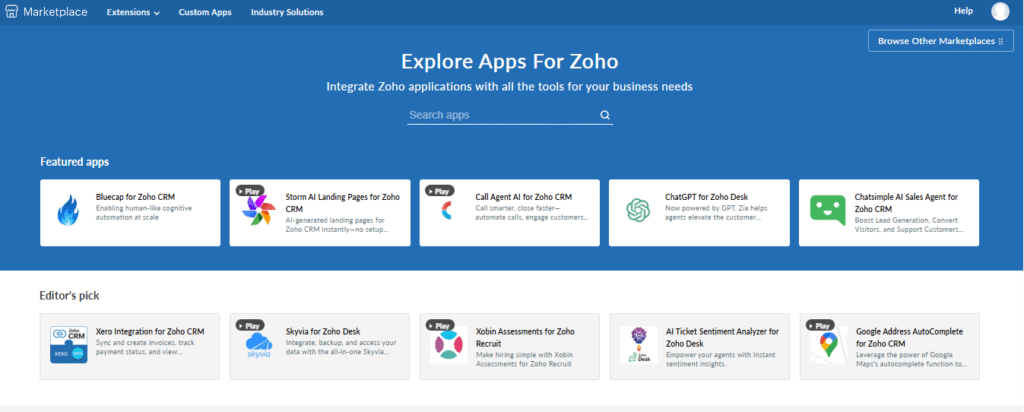1024x412 pixels.
Task: Click the search magnifier icon
Action: [x=605, y=115]
